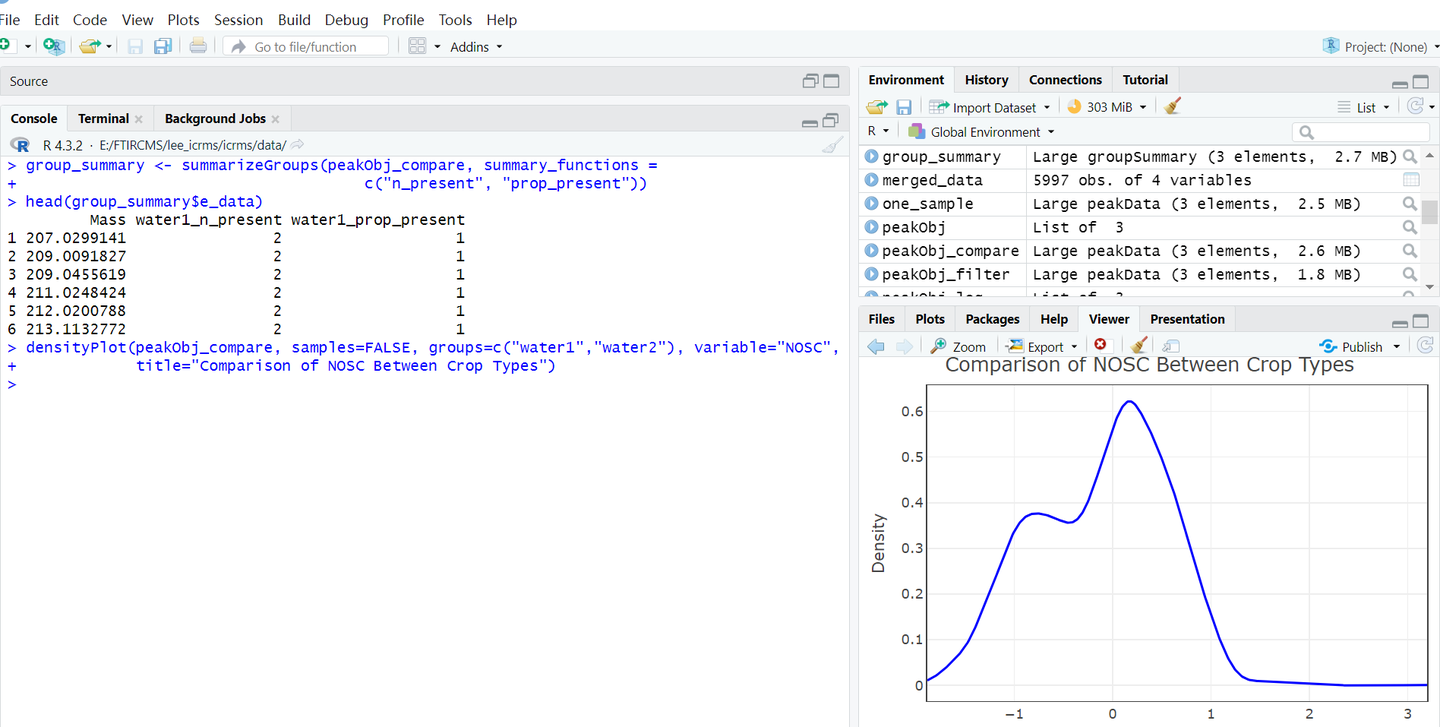Clear console with the broom icon

(x=832, y=145)
